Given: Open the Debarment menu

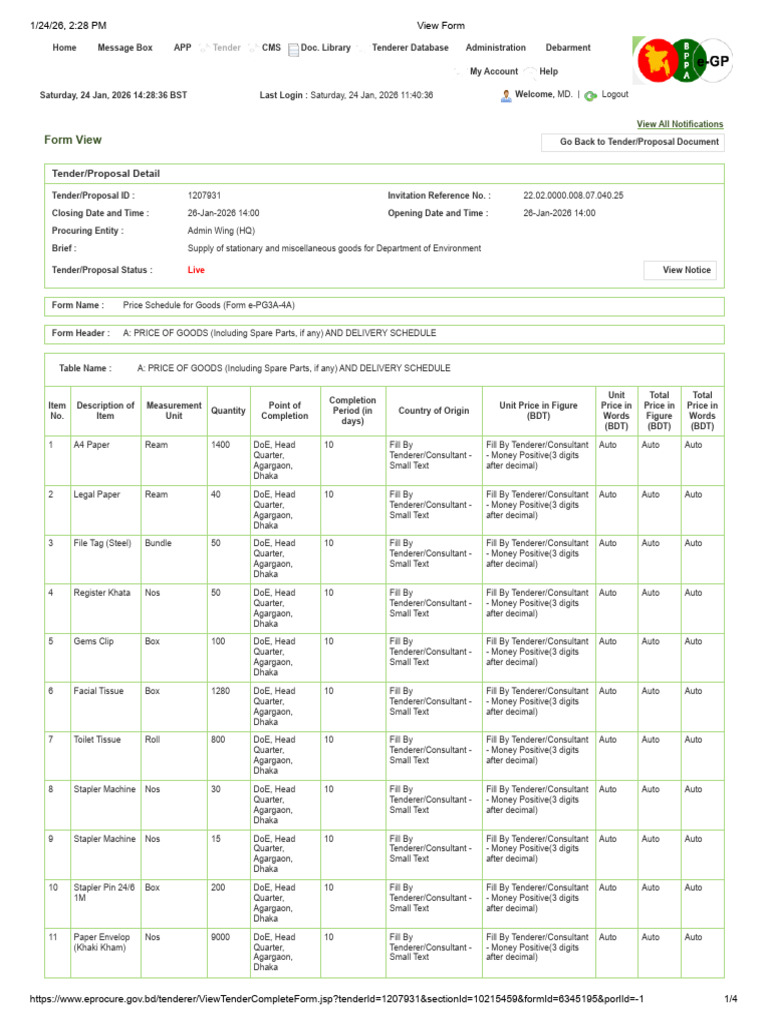Looking at the screenshot, I should point(568,48).
